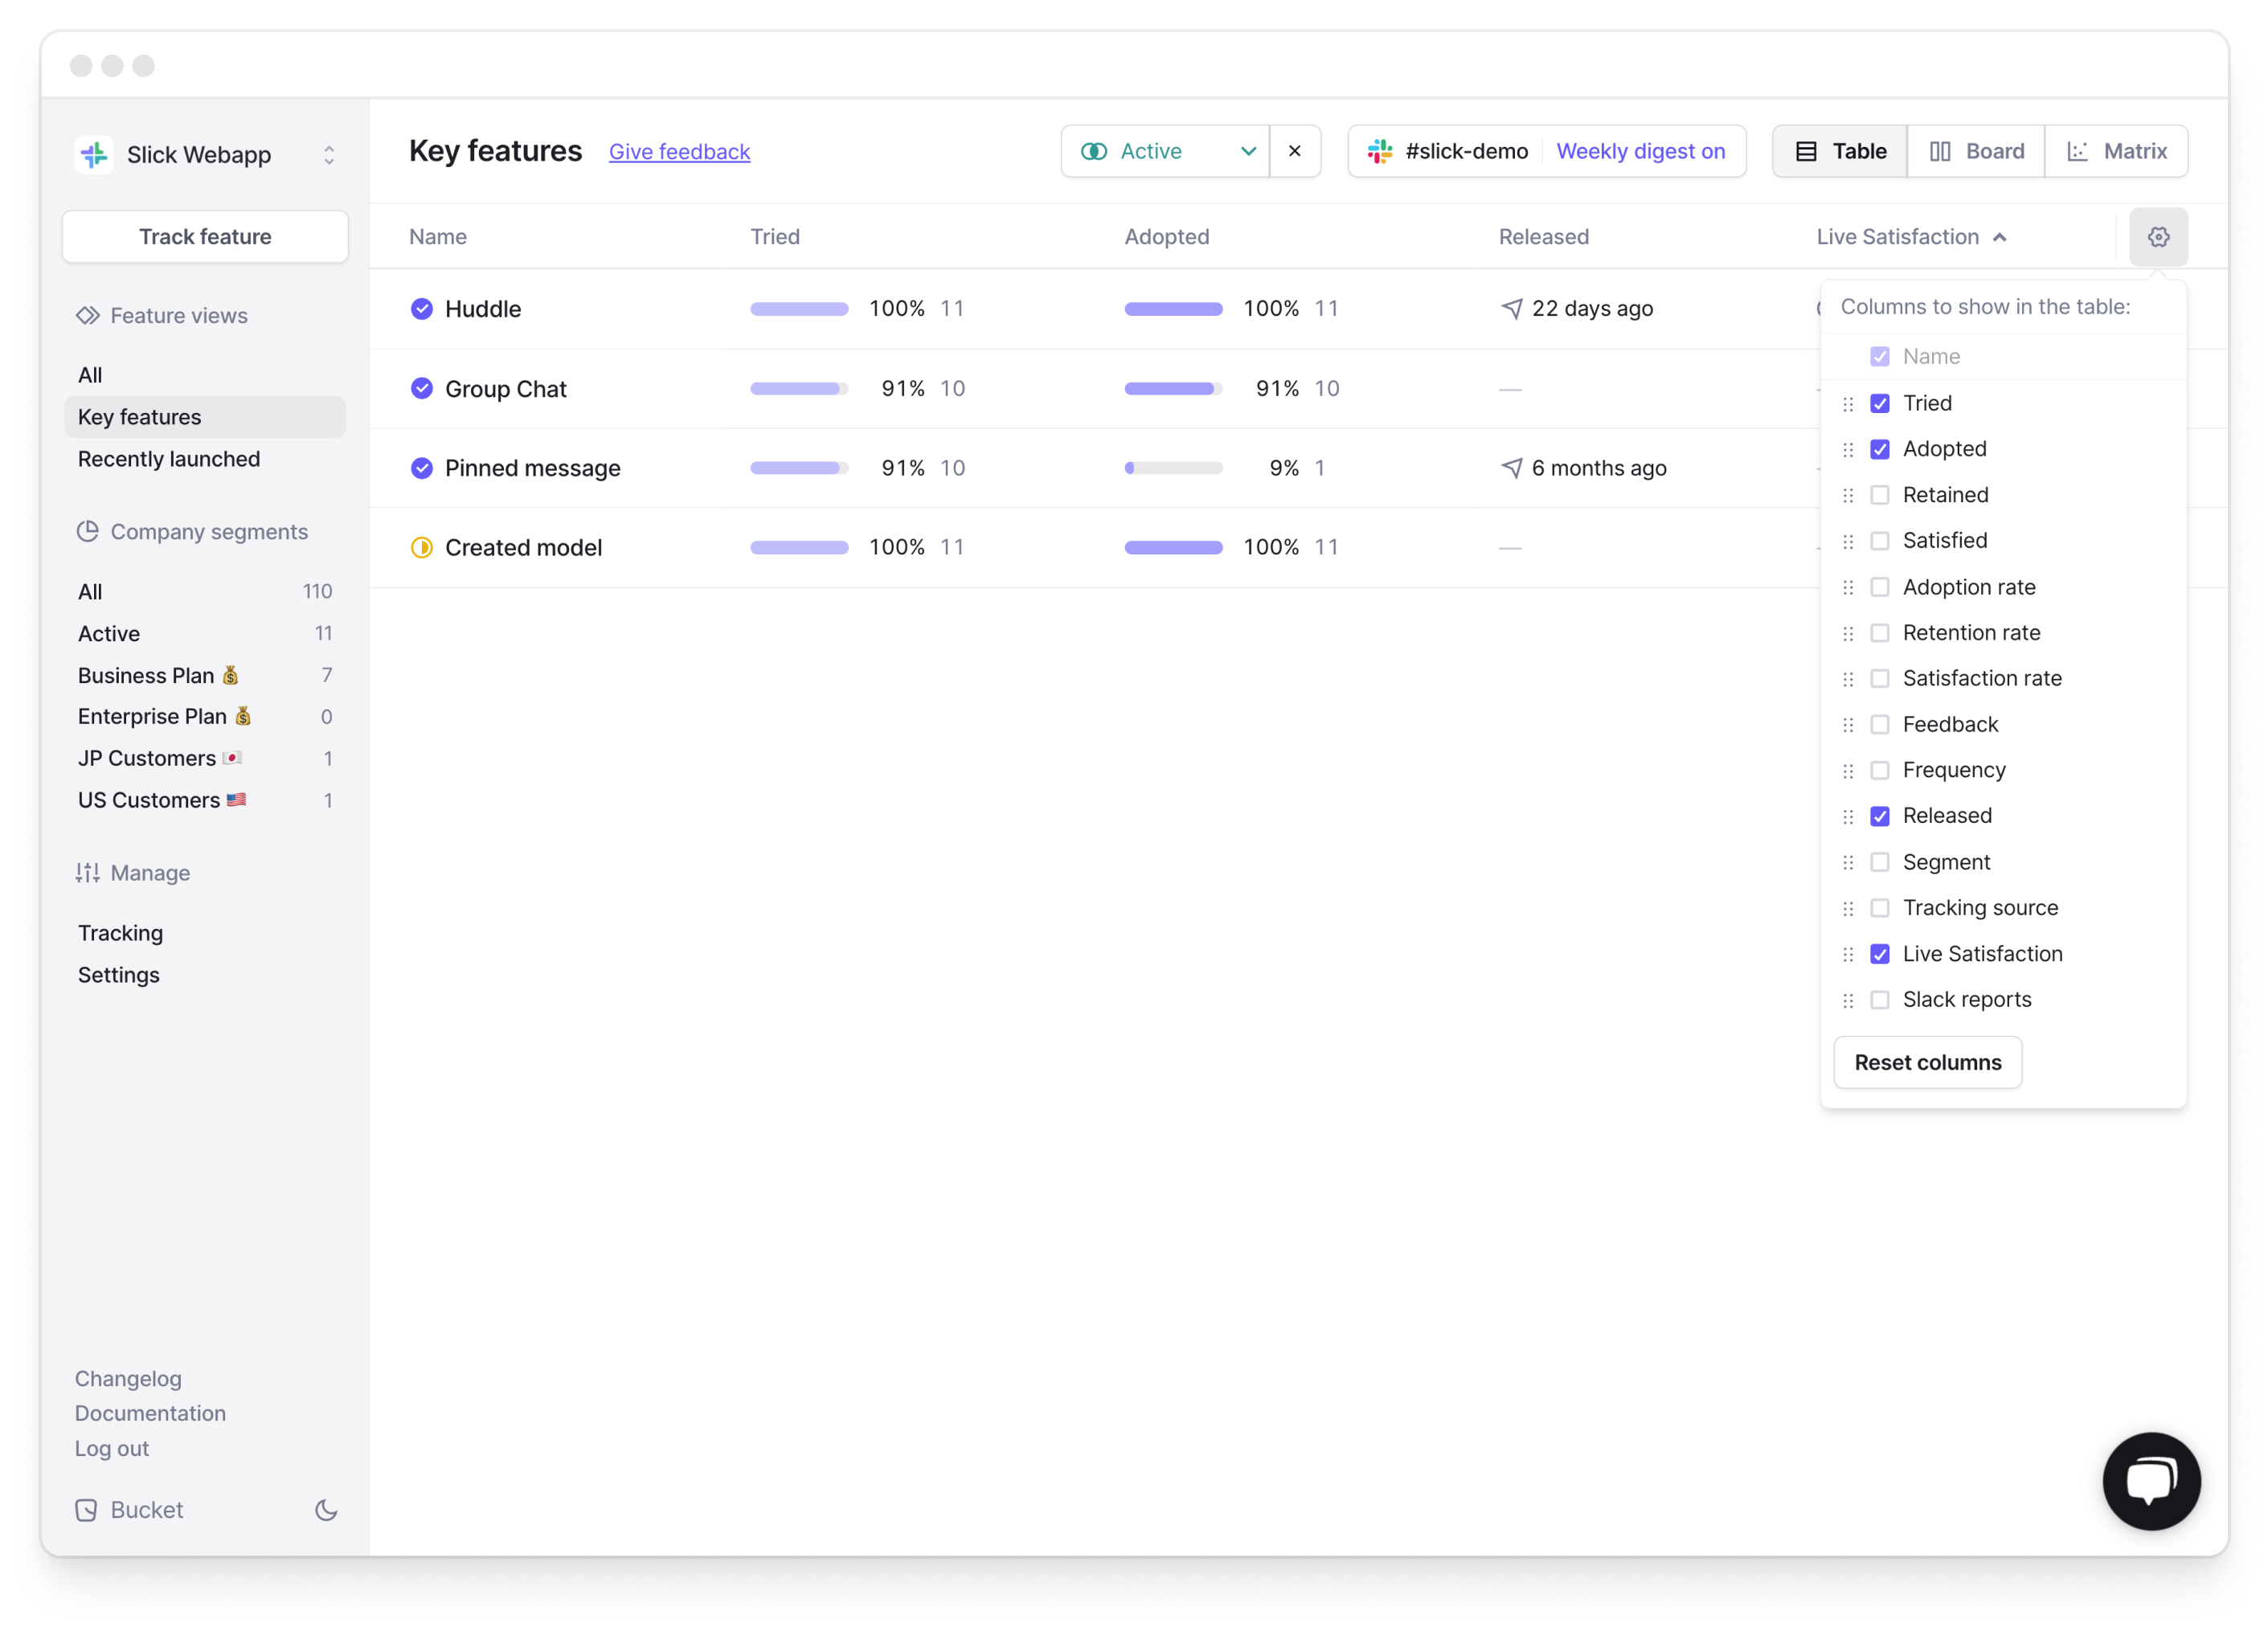Open the Give feedback link
Viewport: 2268px width, 1628px height.
(x=679, y=152)
